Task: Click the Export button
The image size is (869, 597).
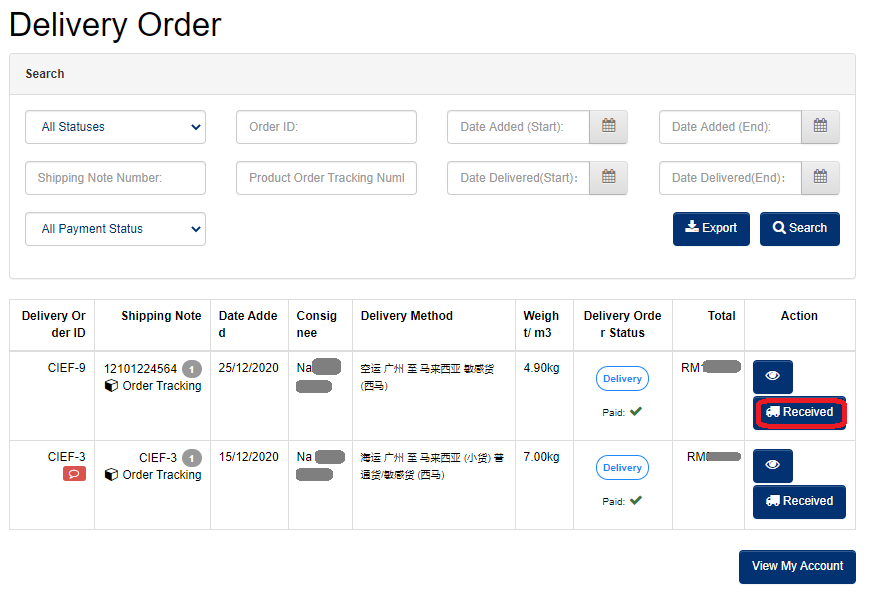Action: [711, 228]
